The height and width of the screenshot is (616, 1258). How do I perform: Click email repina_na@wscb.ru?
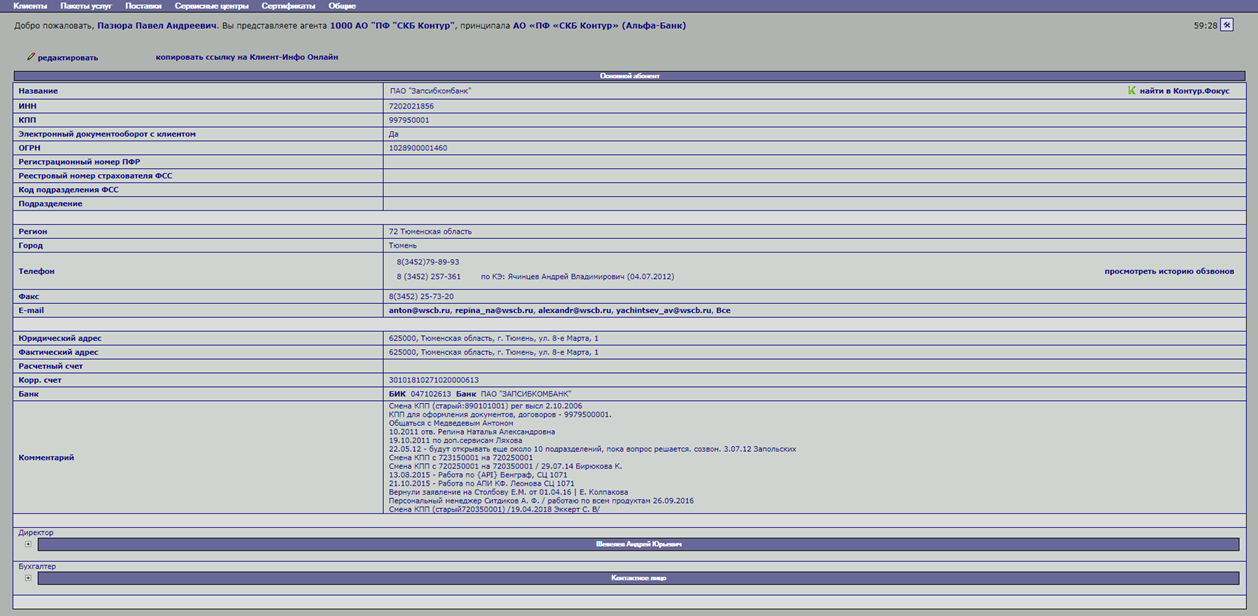coord(494,311)
